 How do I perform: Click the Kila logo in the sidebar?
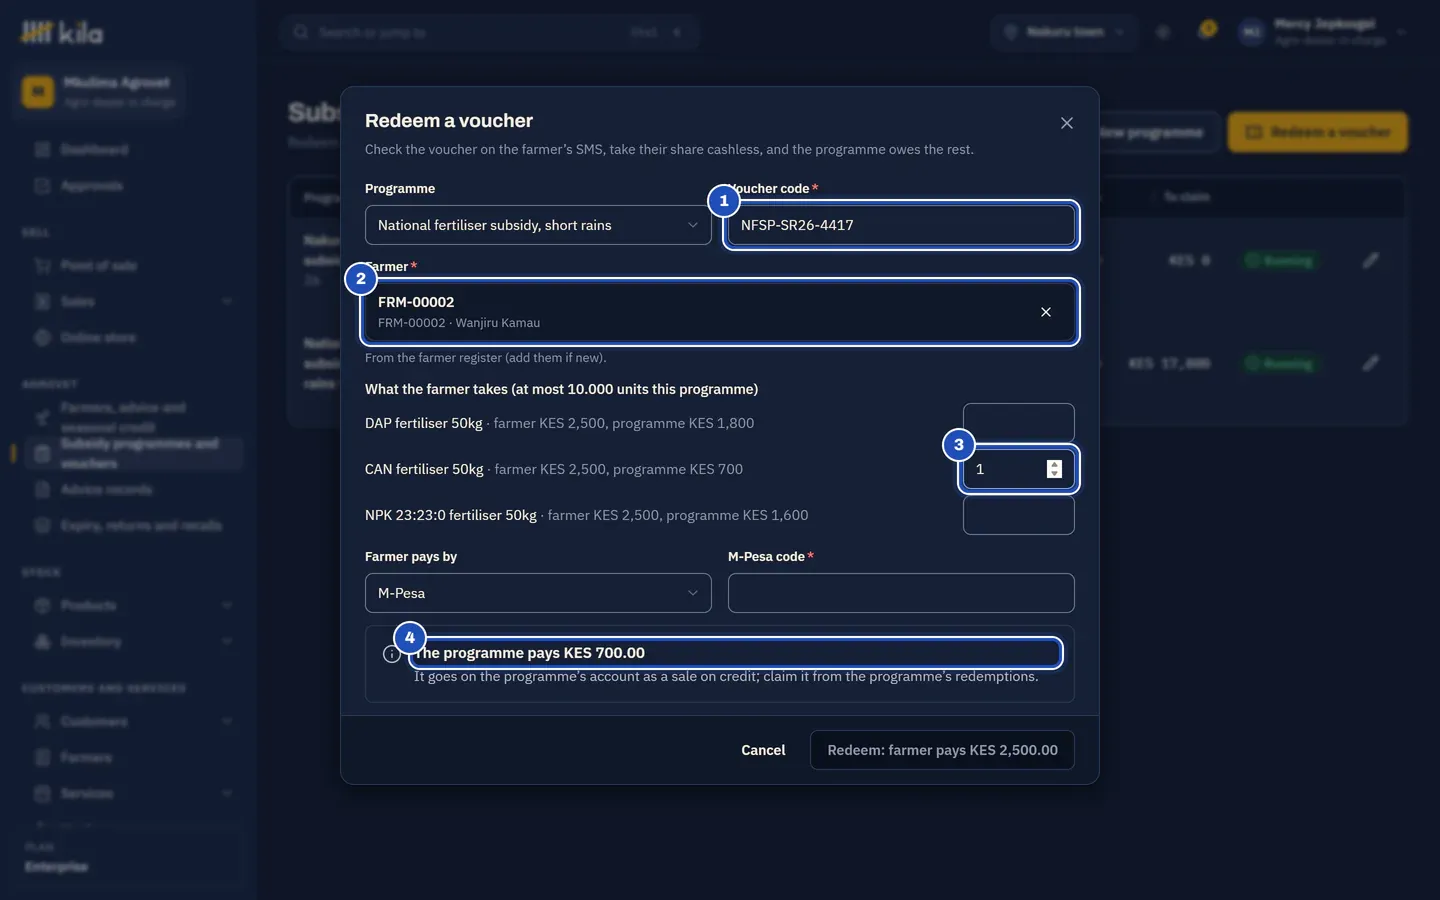click(x=62, y=33)
